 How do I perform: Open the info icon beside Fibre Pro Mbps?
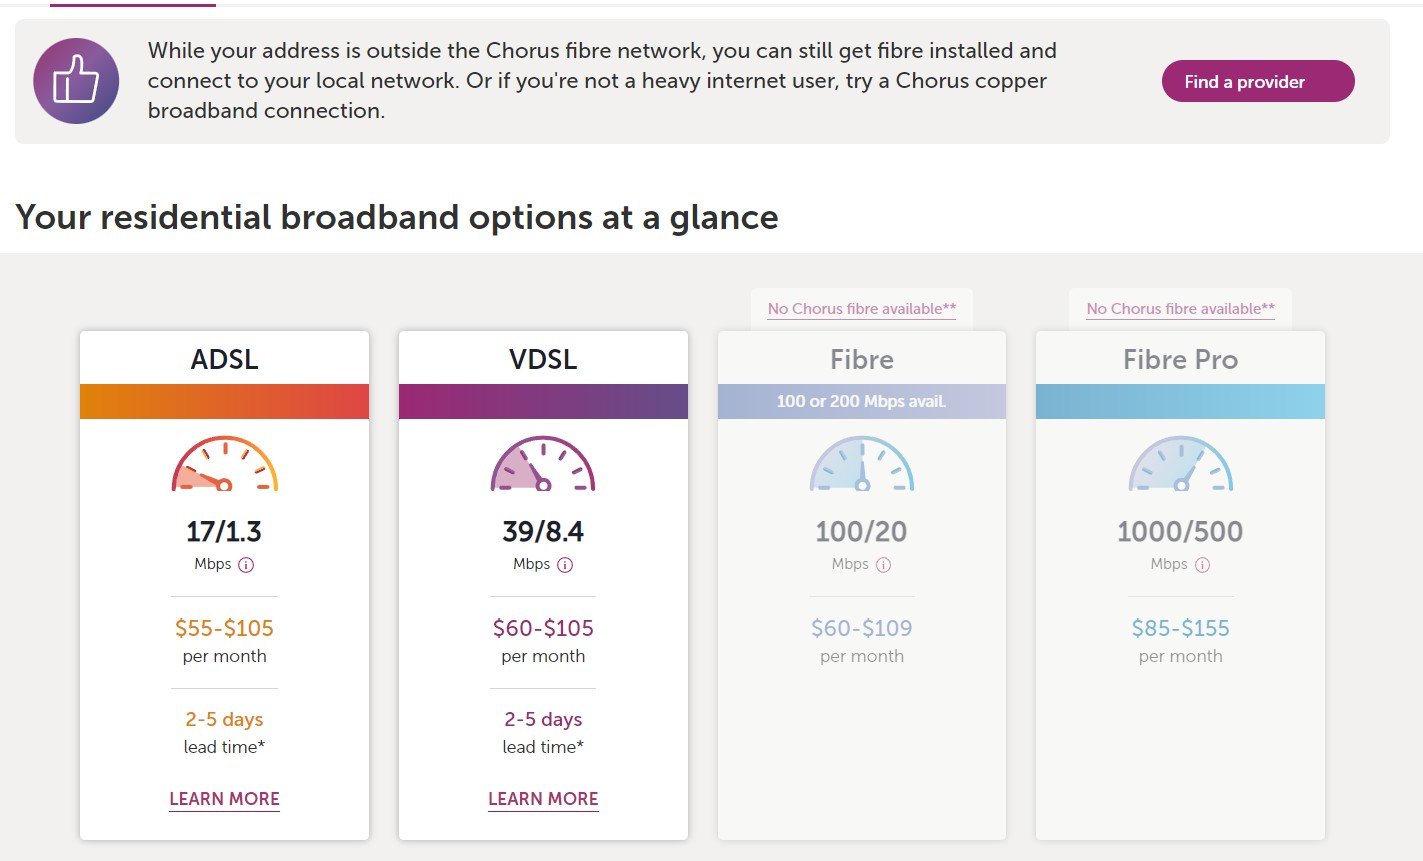coord(1202,565)
